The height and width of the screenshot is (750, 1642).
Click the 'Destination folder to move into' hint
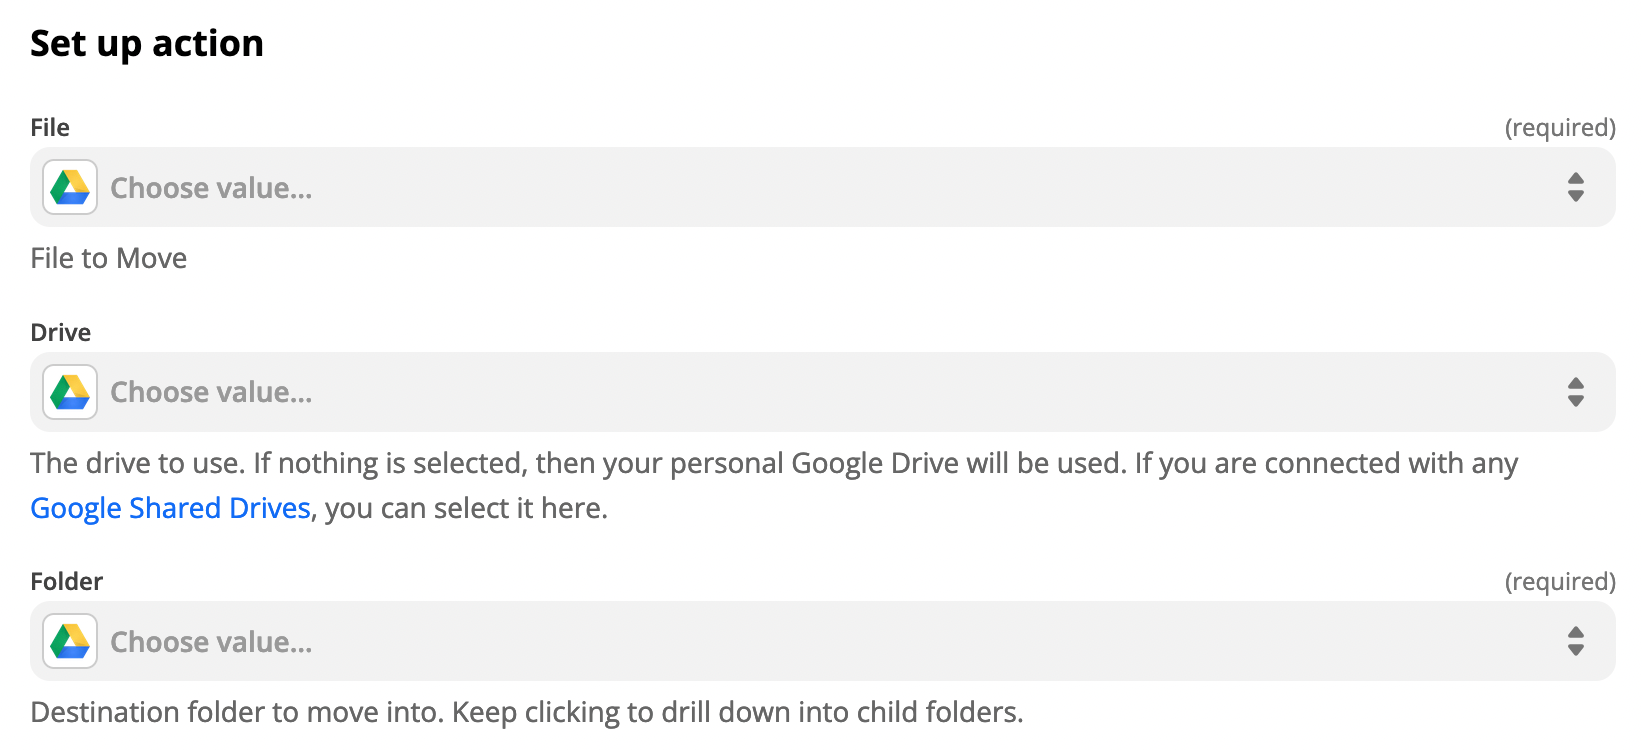(527, 712)
